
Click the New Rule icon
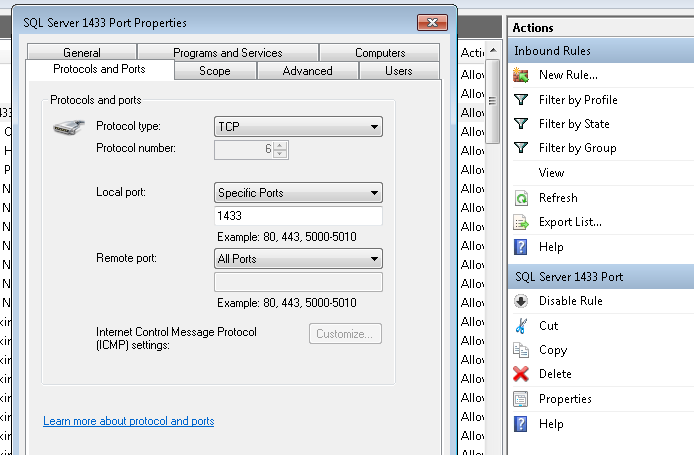click(x=521, y=75)
